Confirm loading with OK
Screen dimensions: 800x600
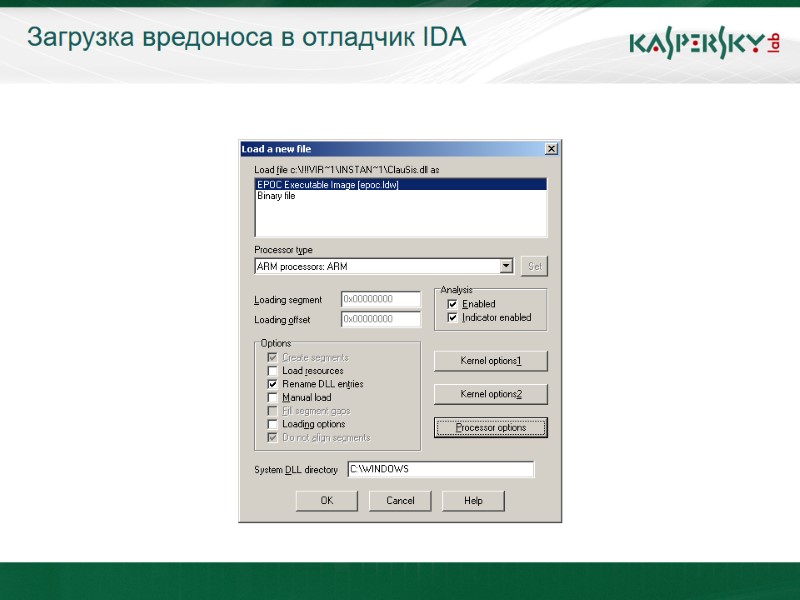click(x=326, y=500)
